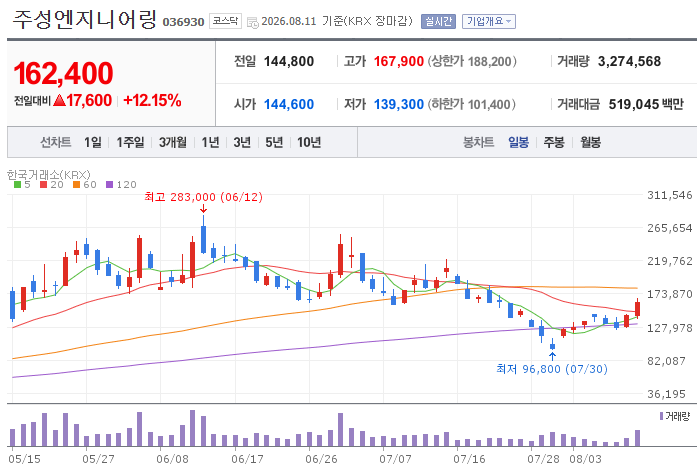This screenshot has height=469, width=697.
Task: Click the 한국거래소(KRX) chart label
Action: 49,175
